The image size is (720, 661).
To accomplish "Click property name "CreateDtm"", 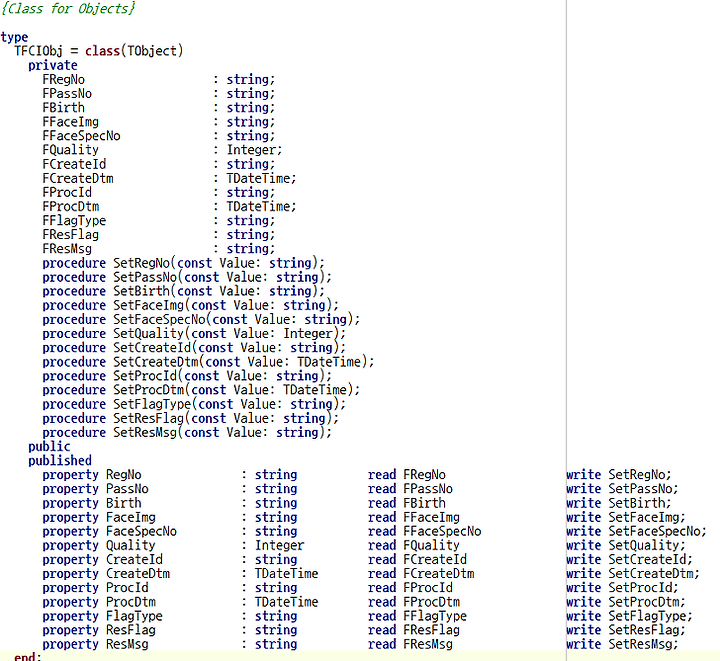I will point(138,574).
